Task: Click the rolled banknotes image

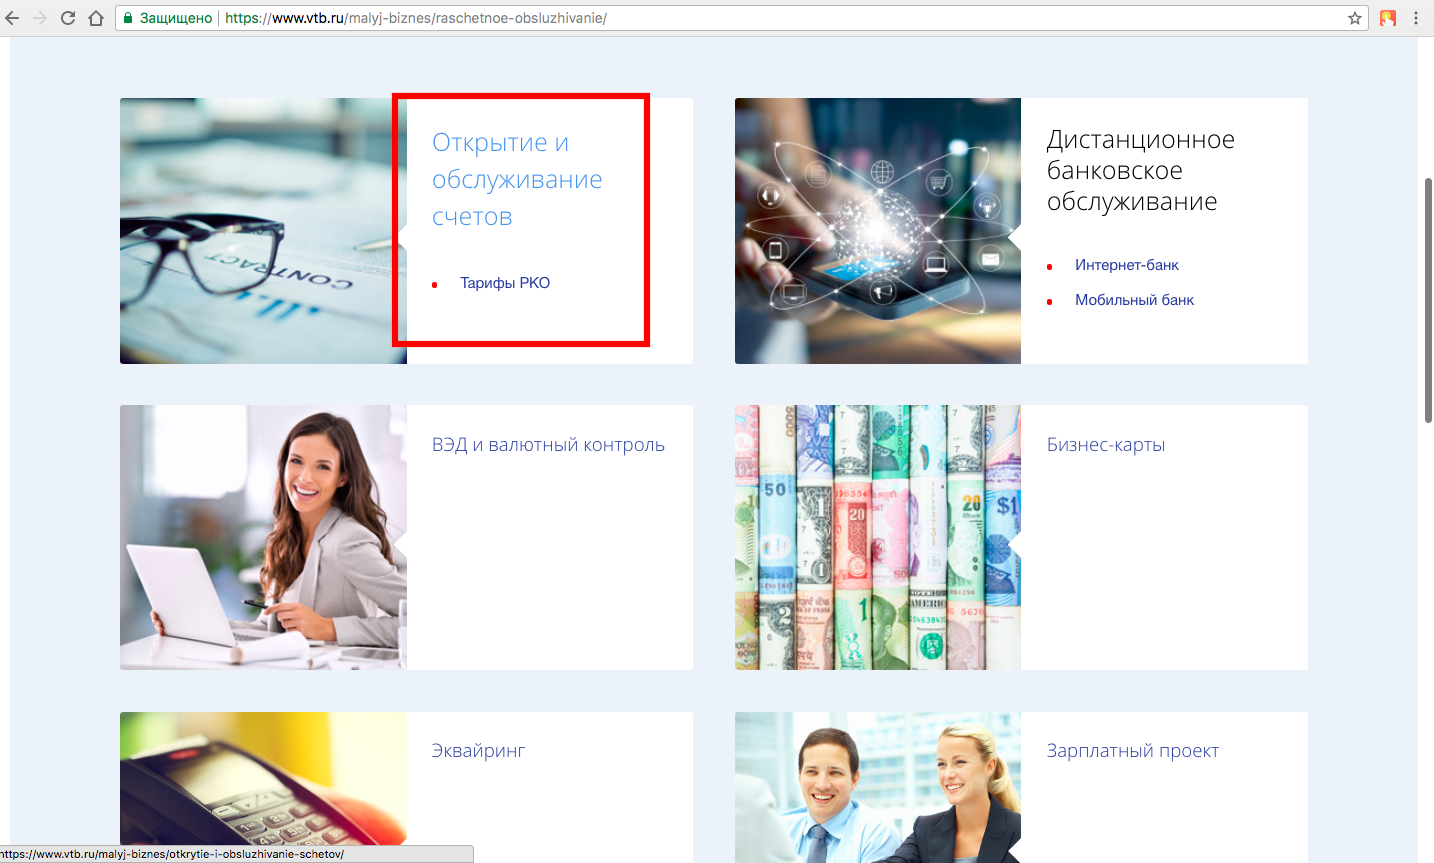Action: (x=877, y=537)
